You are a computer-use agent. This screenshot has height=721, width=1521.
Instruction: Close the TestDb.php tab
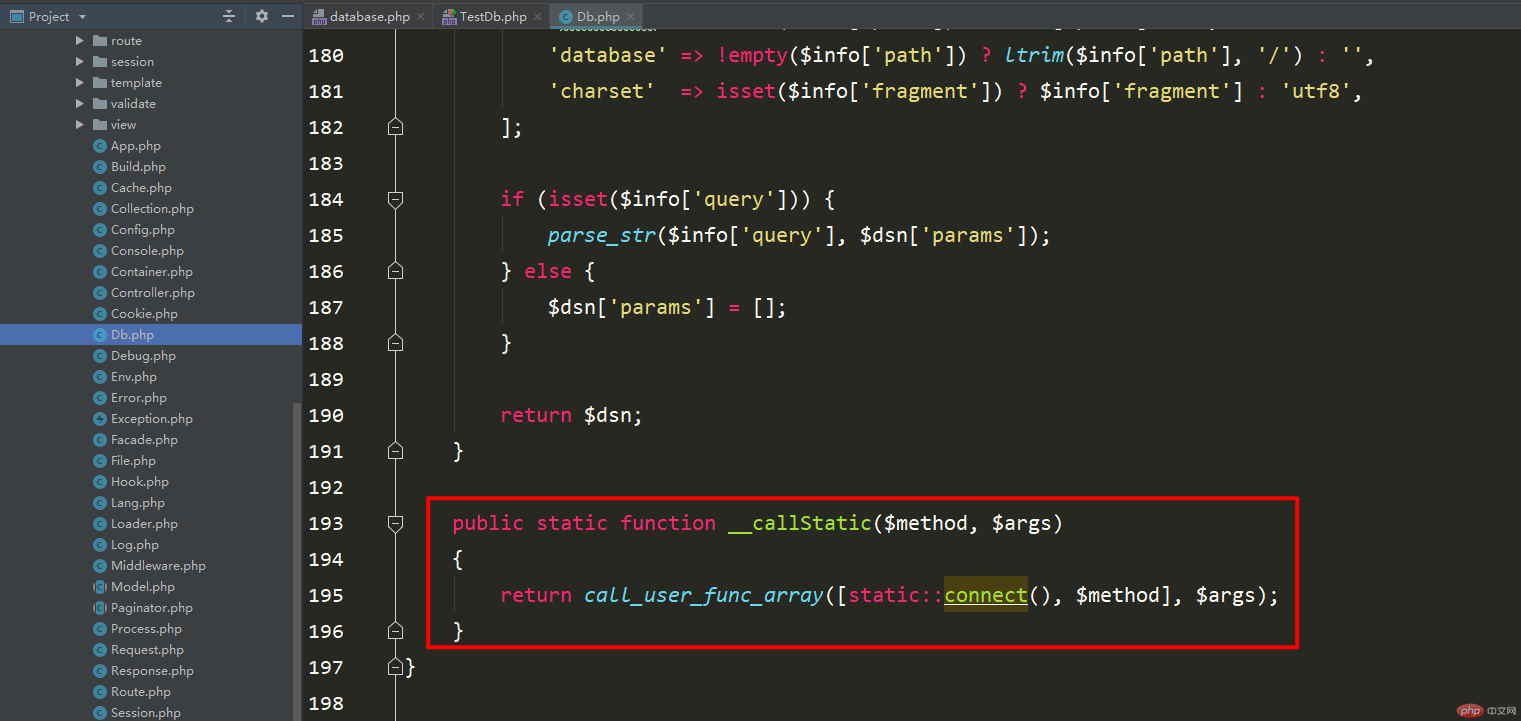click(x=537, y=17)
